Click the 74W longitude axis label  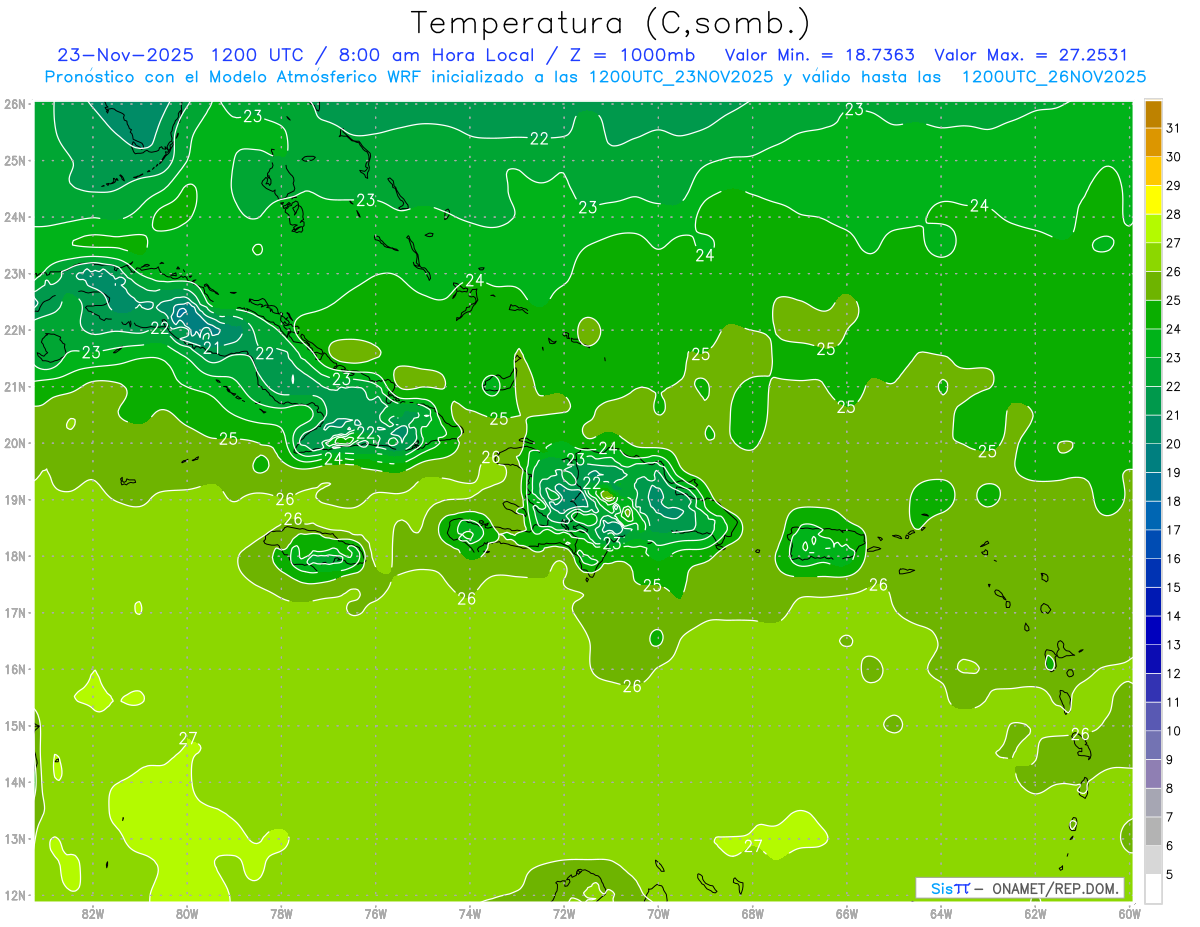coord(470,913)
